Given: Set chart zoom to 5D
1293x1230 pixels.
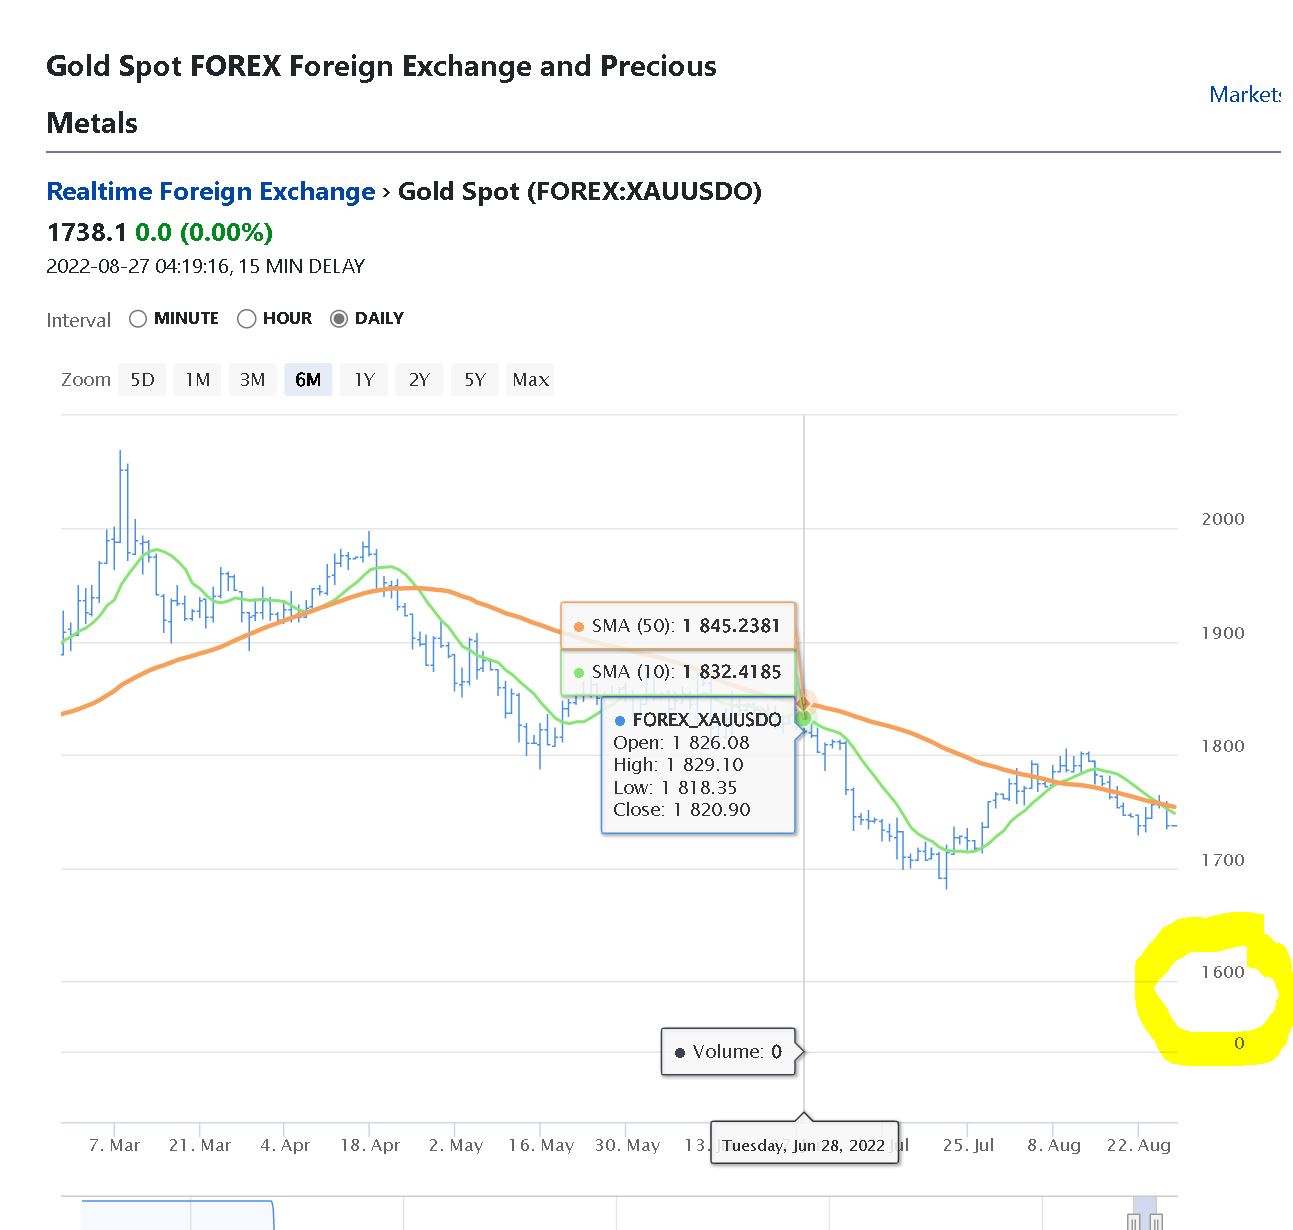Looking at the screenshot, I should [143, 380].
